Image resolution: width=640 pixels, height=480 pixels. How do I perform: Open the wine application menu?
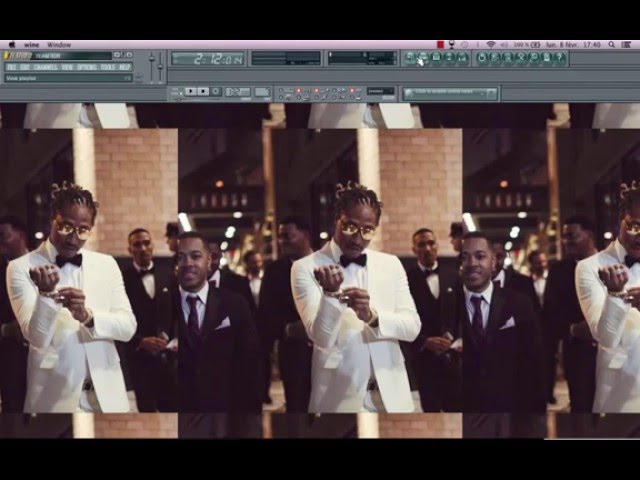coord(32,45)
